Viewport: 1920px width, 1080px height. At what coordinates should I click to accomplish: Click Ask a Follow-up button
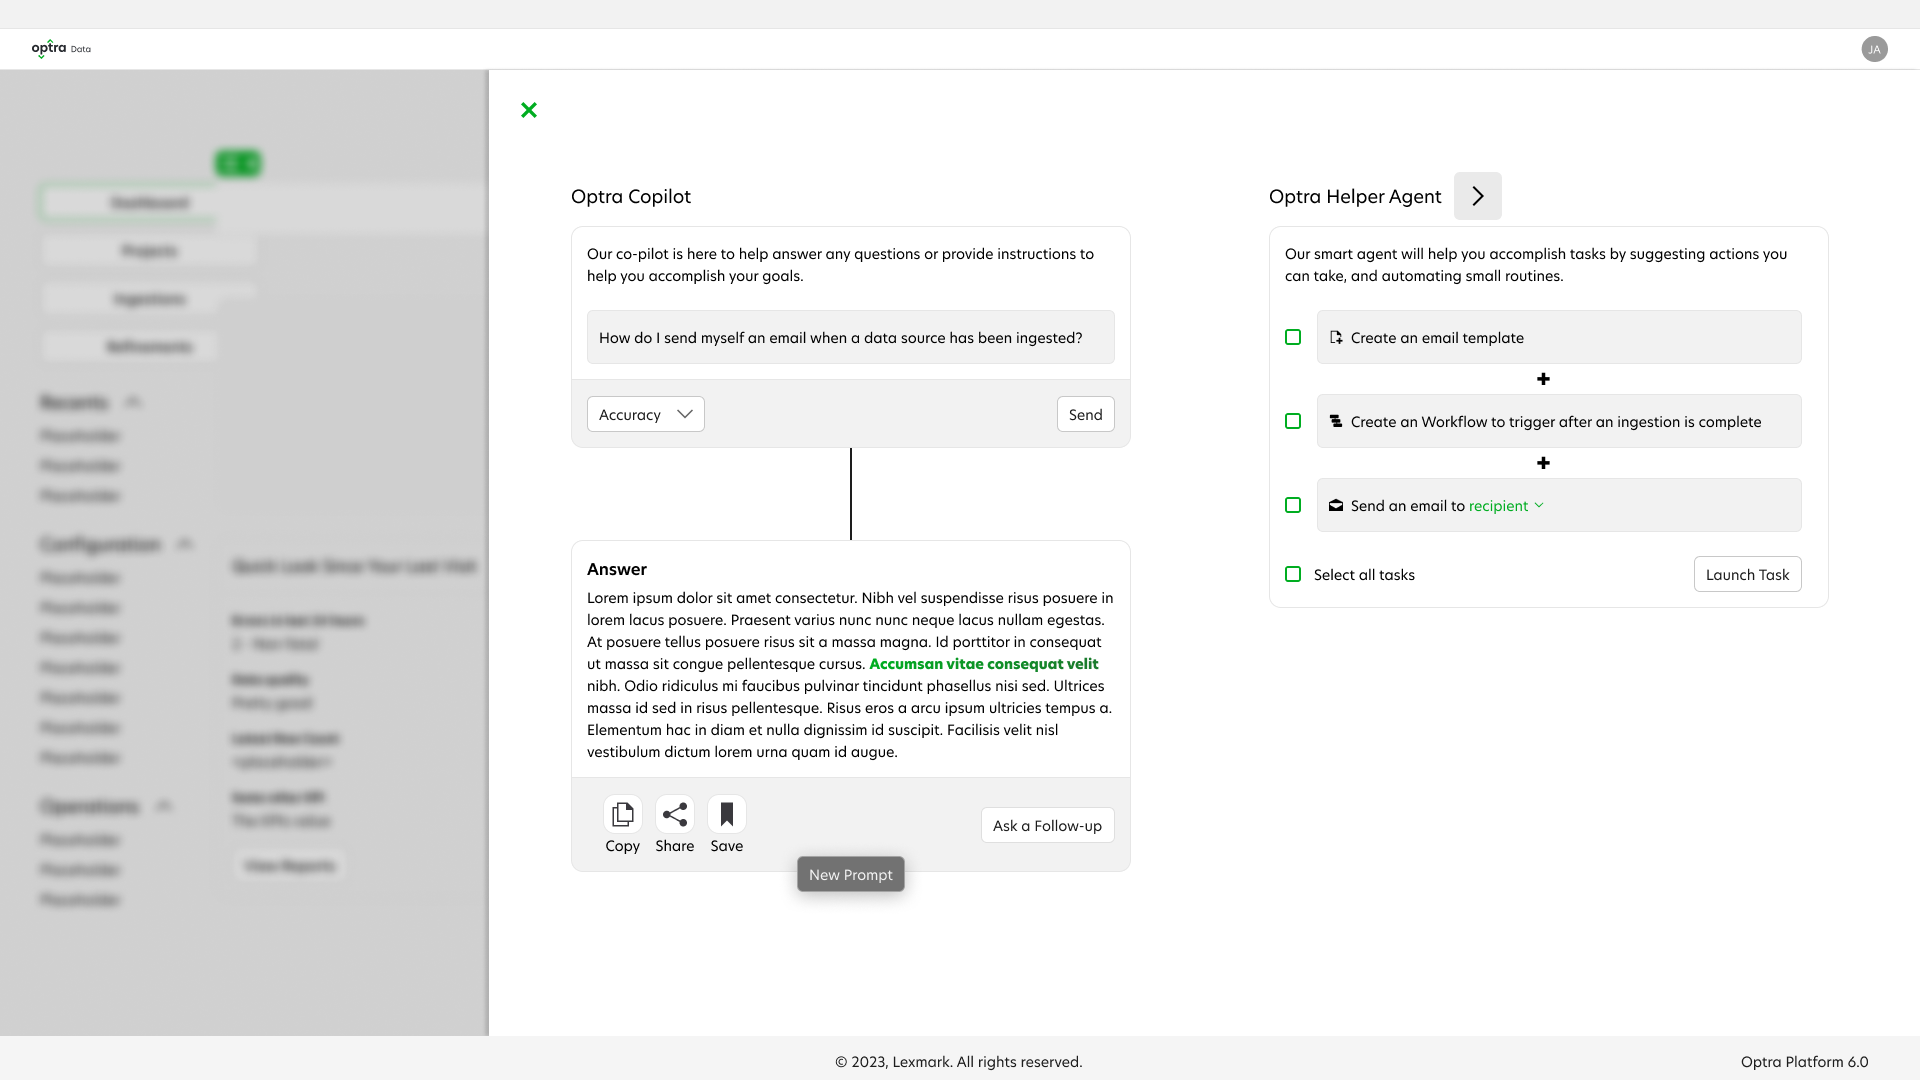point(1047,826)
